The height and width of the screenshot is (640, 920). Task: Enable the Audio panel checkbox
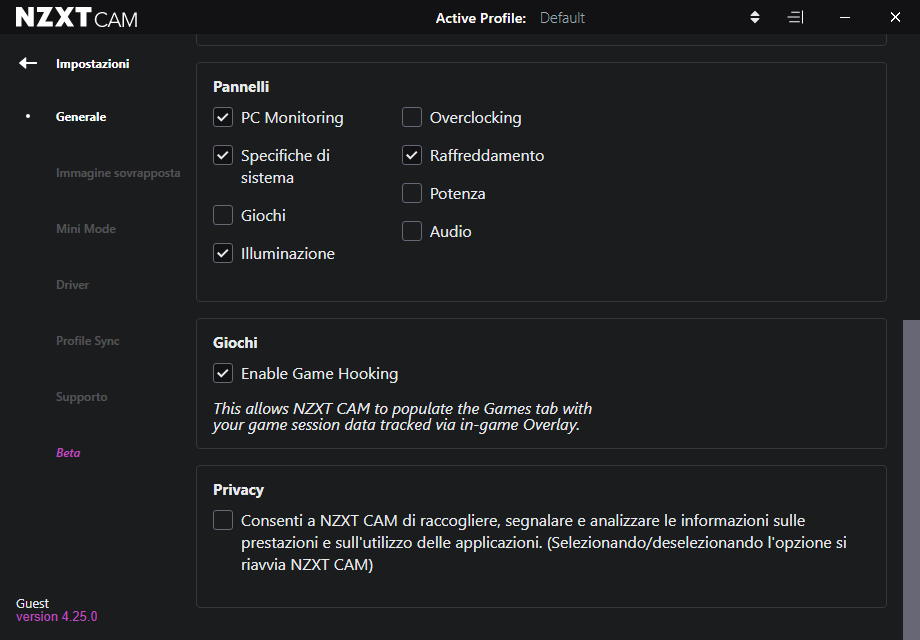pyautogui.click(x=412, y=232)
